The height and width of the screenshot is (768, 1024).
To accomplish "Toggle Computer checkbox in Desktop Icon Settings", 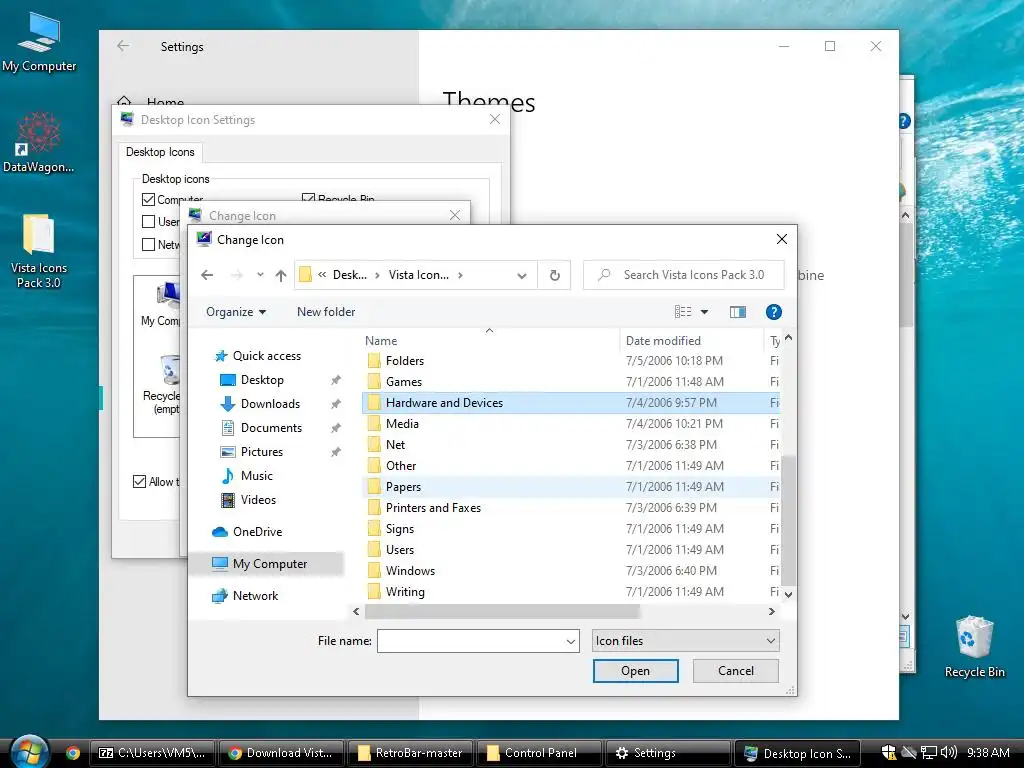I will pyautogui.click(x=148, y=199).
